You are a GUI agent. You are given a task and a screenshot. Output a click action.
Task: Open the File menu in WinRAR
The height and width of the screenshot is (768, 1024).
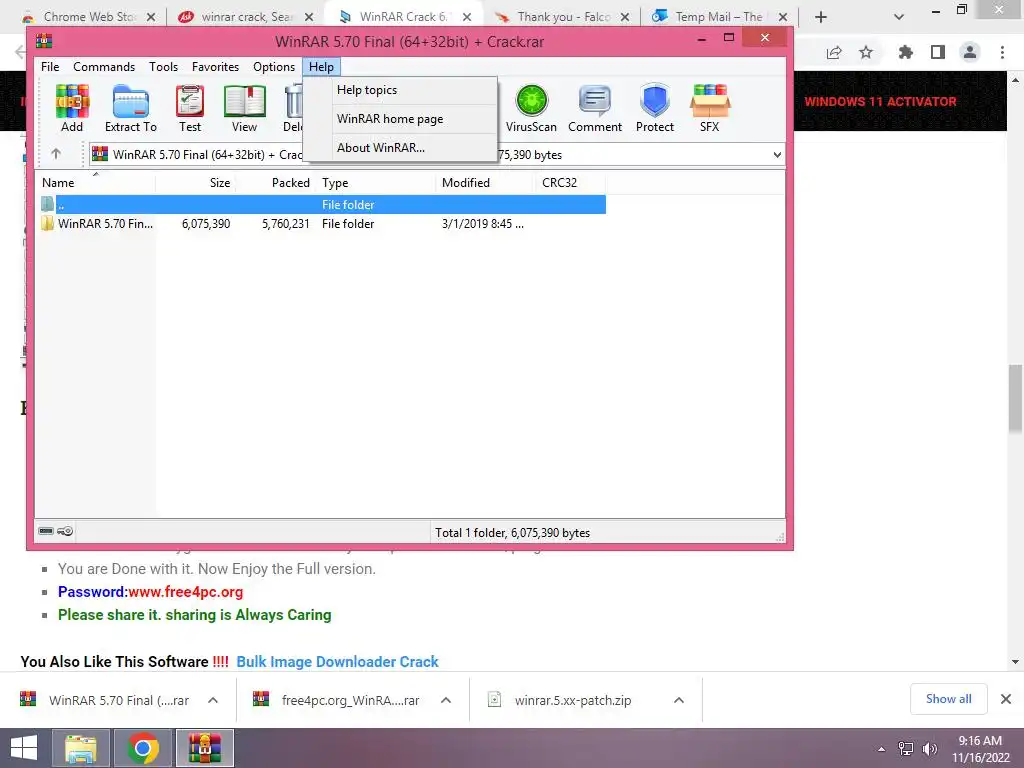pos(50,67)
